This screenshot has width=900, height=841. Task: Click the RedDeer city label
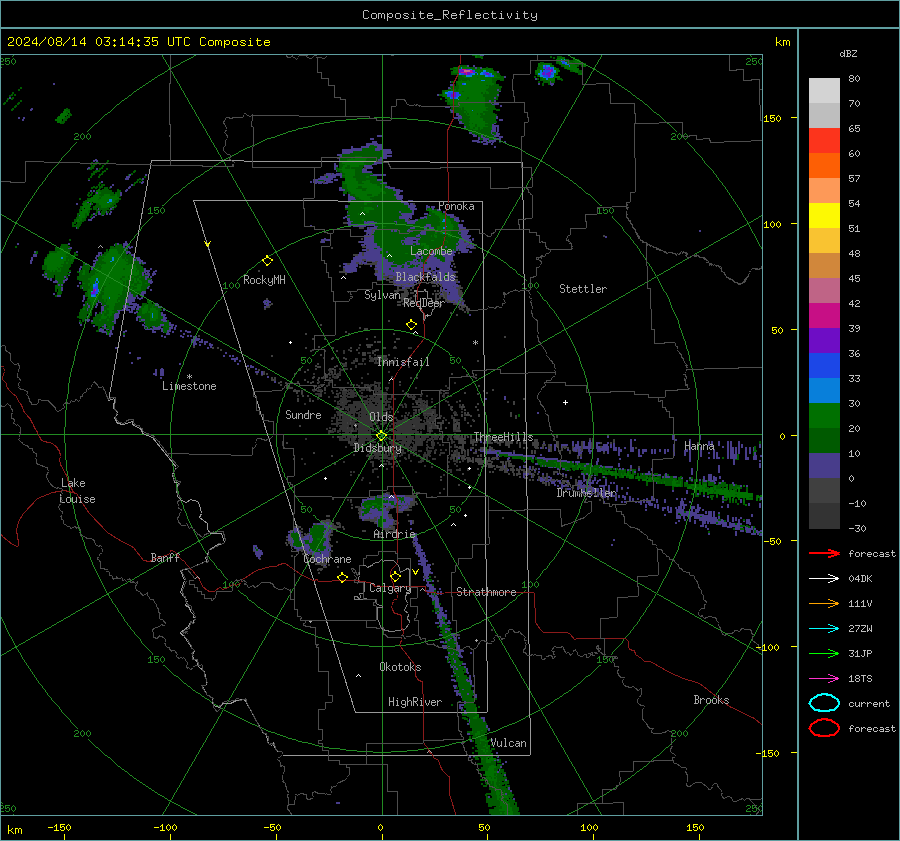(x=424, y=303)
